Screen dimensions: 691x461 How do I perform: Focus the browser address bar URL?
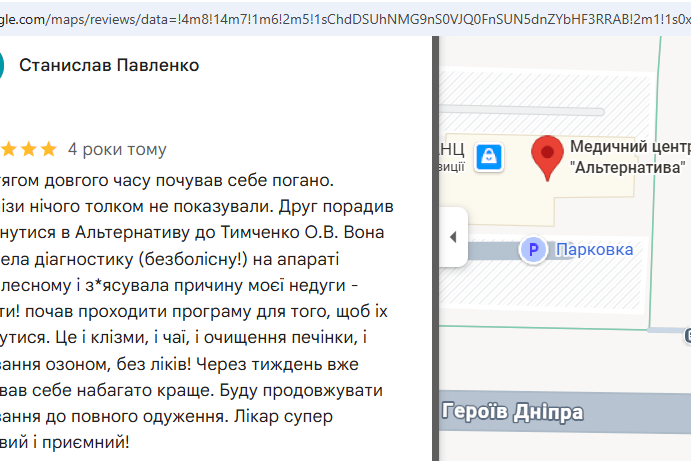tap(346, 19)
